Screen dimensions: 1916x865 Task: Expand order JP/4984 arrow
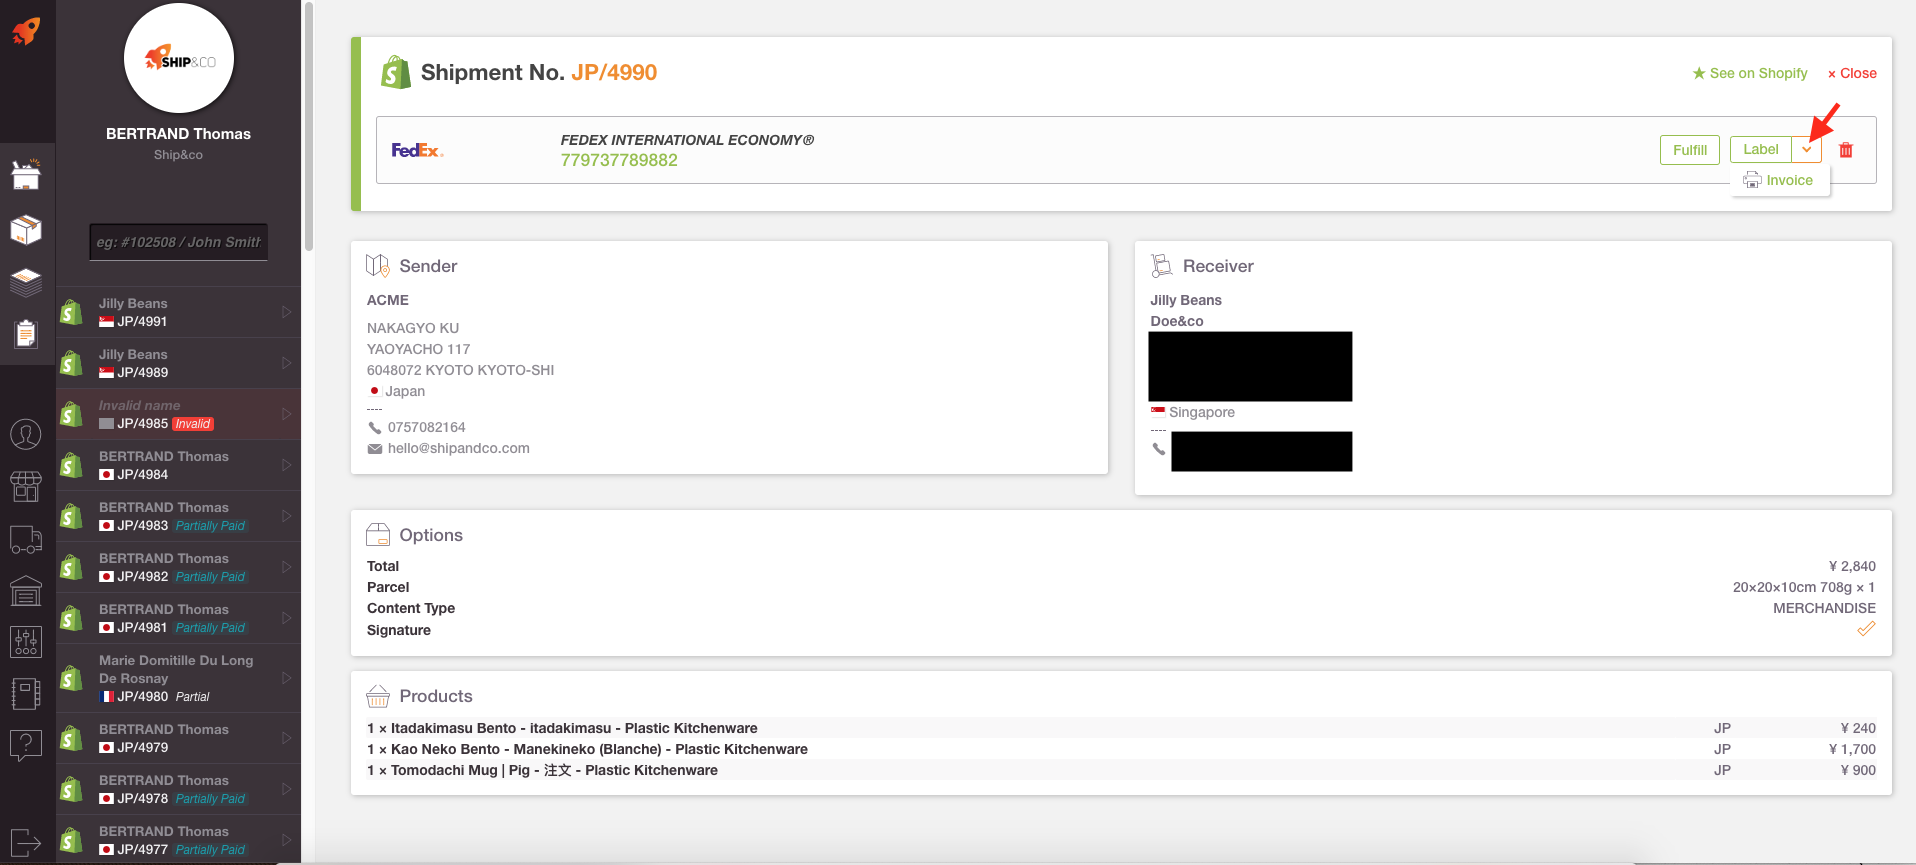click(286, 465)
